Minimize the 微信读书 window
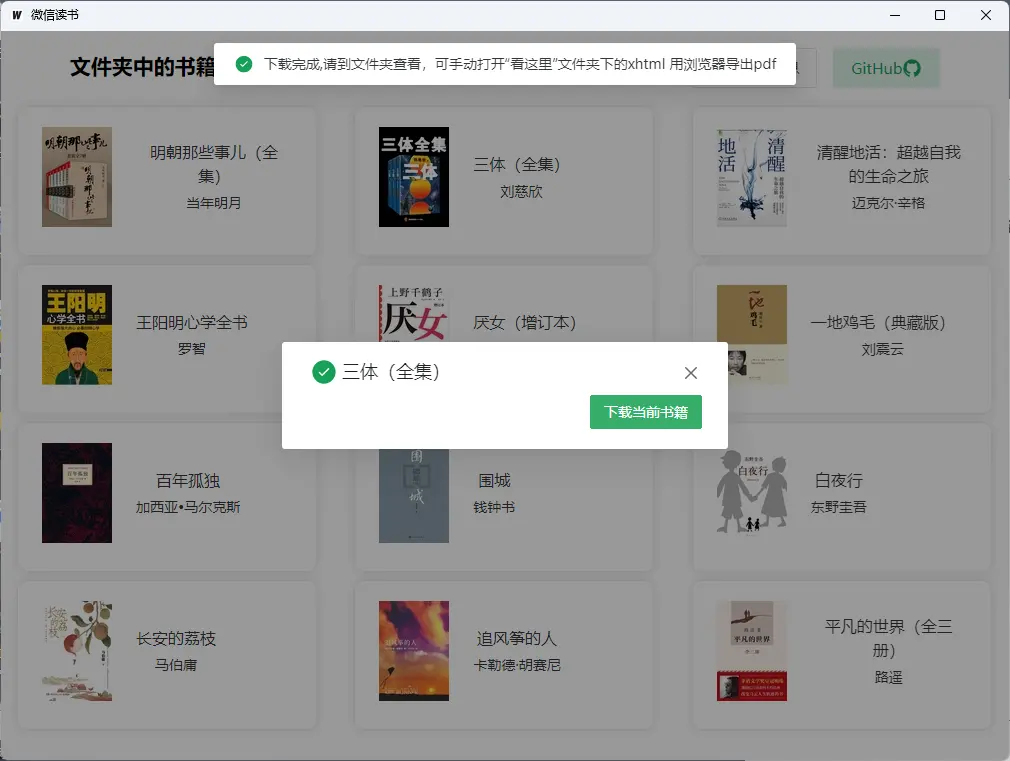The height and width of the screenshot is (761, 1010). pos(895,15)
